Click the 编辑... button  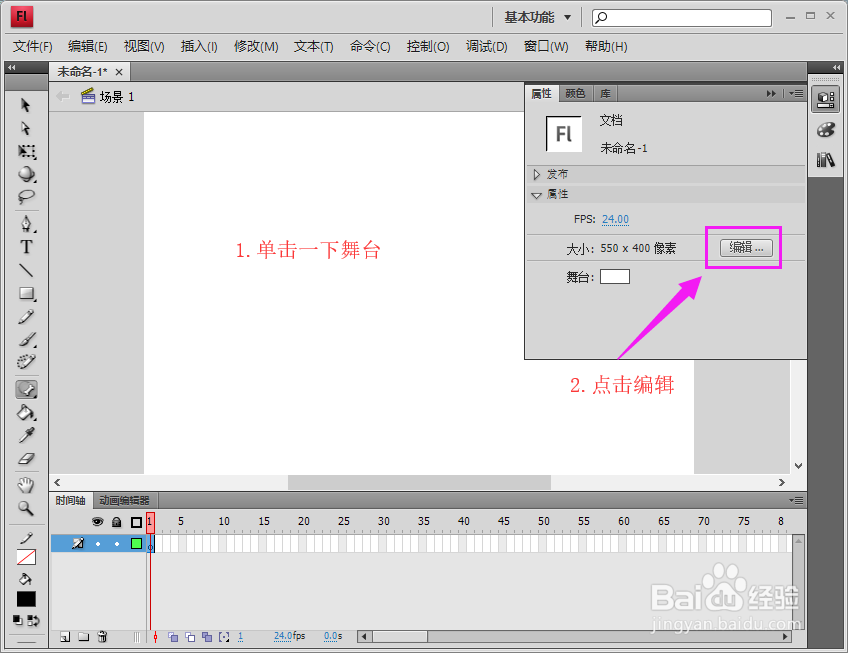pos(746,248)
